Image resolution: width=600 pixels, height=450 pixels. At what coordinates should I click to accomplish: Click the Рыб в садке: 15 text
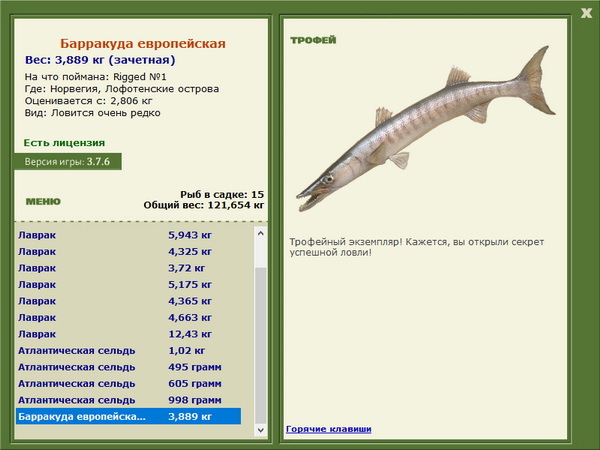(222, 194)
